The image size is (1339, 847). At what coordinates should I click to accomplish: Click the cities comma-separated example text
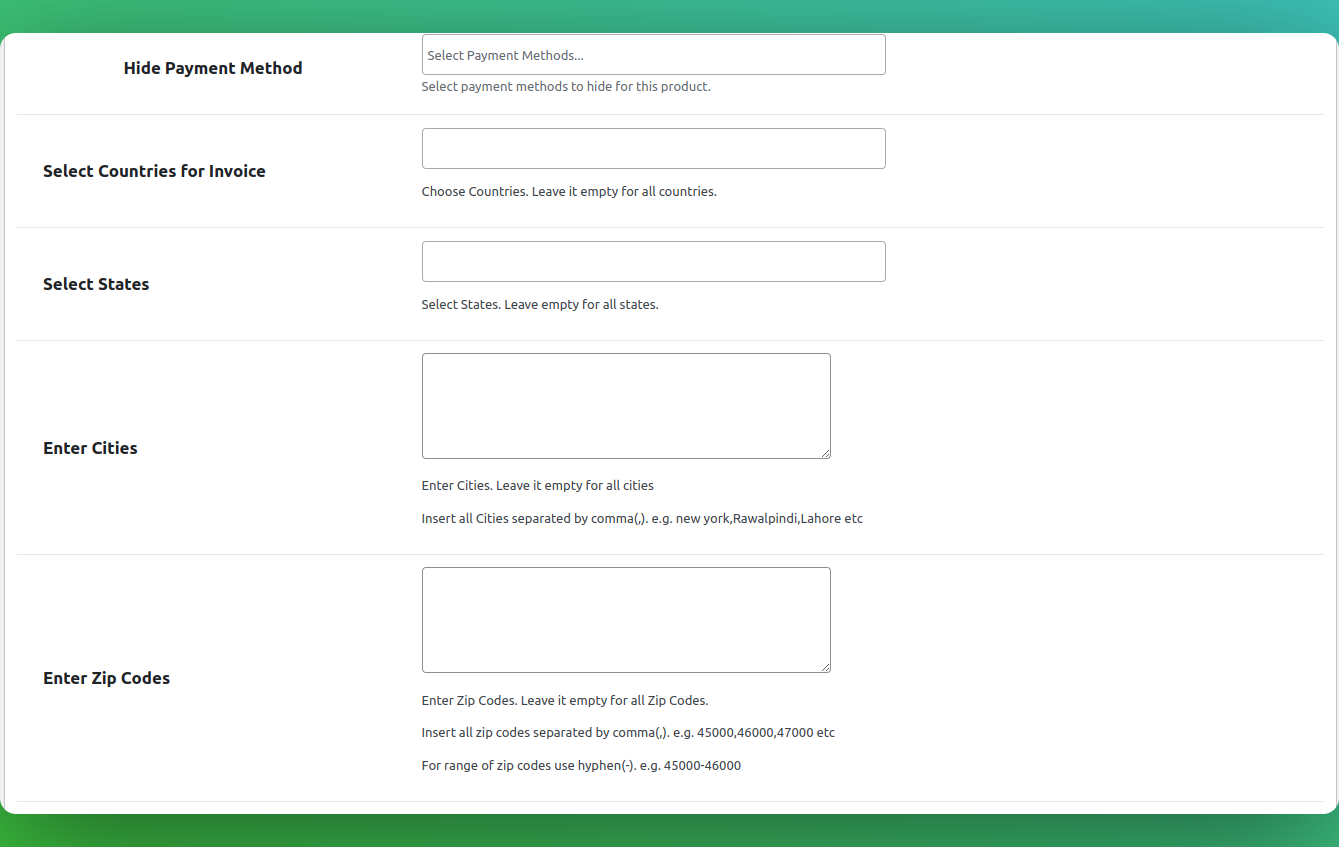pos(641,519)
